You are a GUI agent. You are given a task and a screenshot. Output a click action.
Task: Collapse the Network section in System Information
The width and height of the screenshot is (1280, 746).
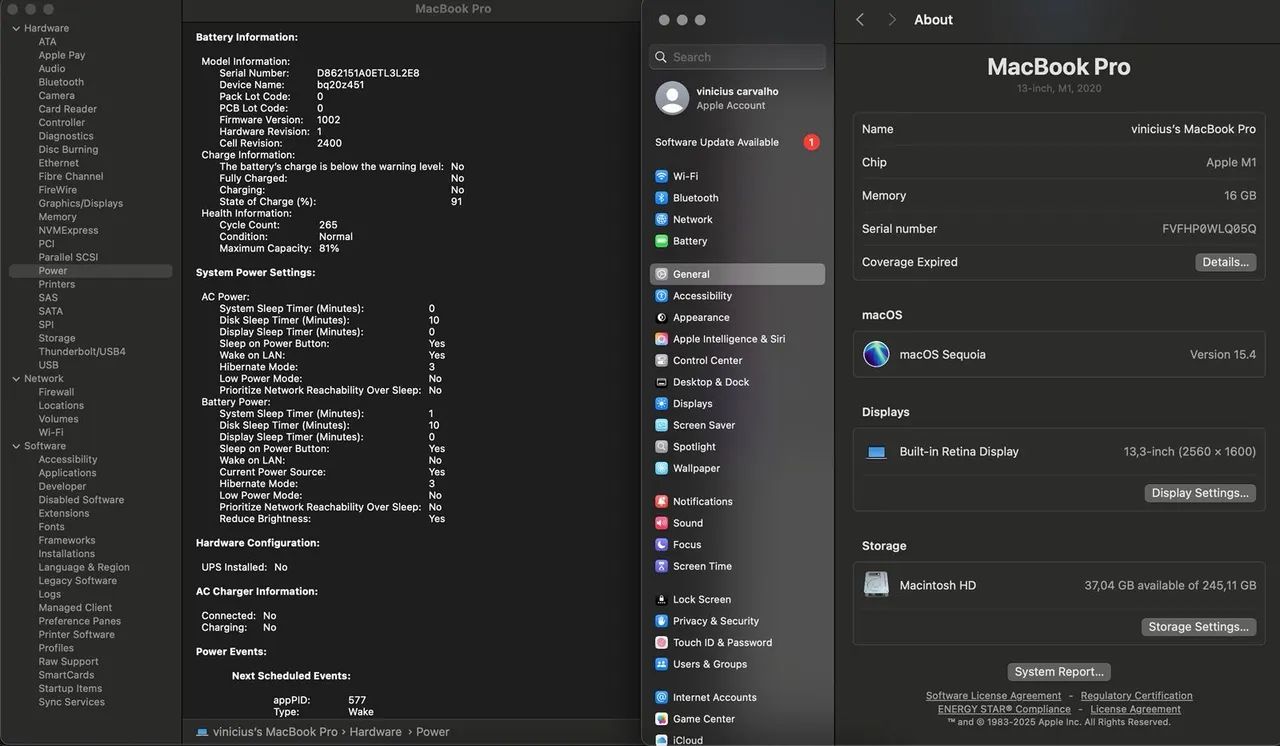click(x=16, y=379)
